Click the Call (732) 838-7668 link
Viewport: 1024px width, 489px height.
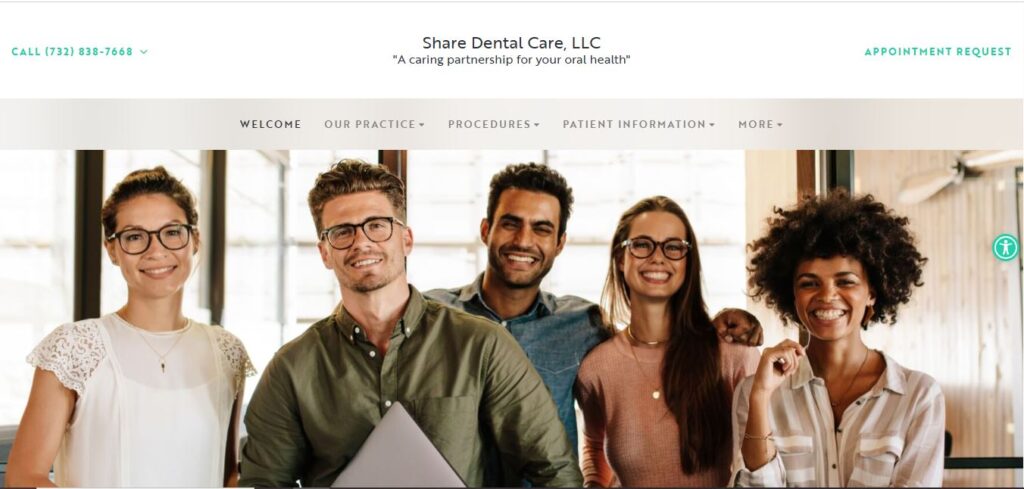(x=72, y=52)
